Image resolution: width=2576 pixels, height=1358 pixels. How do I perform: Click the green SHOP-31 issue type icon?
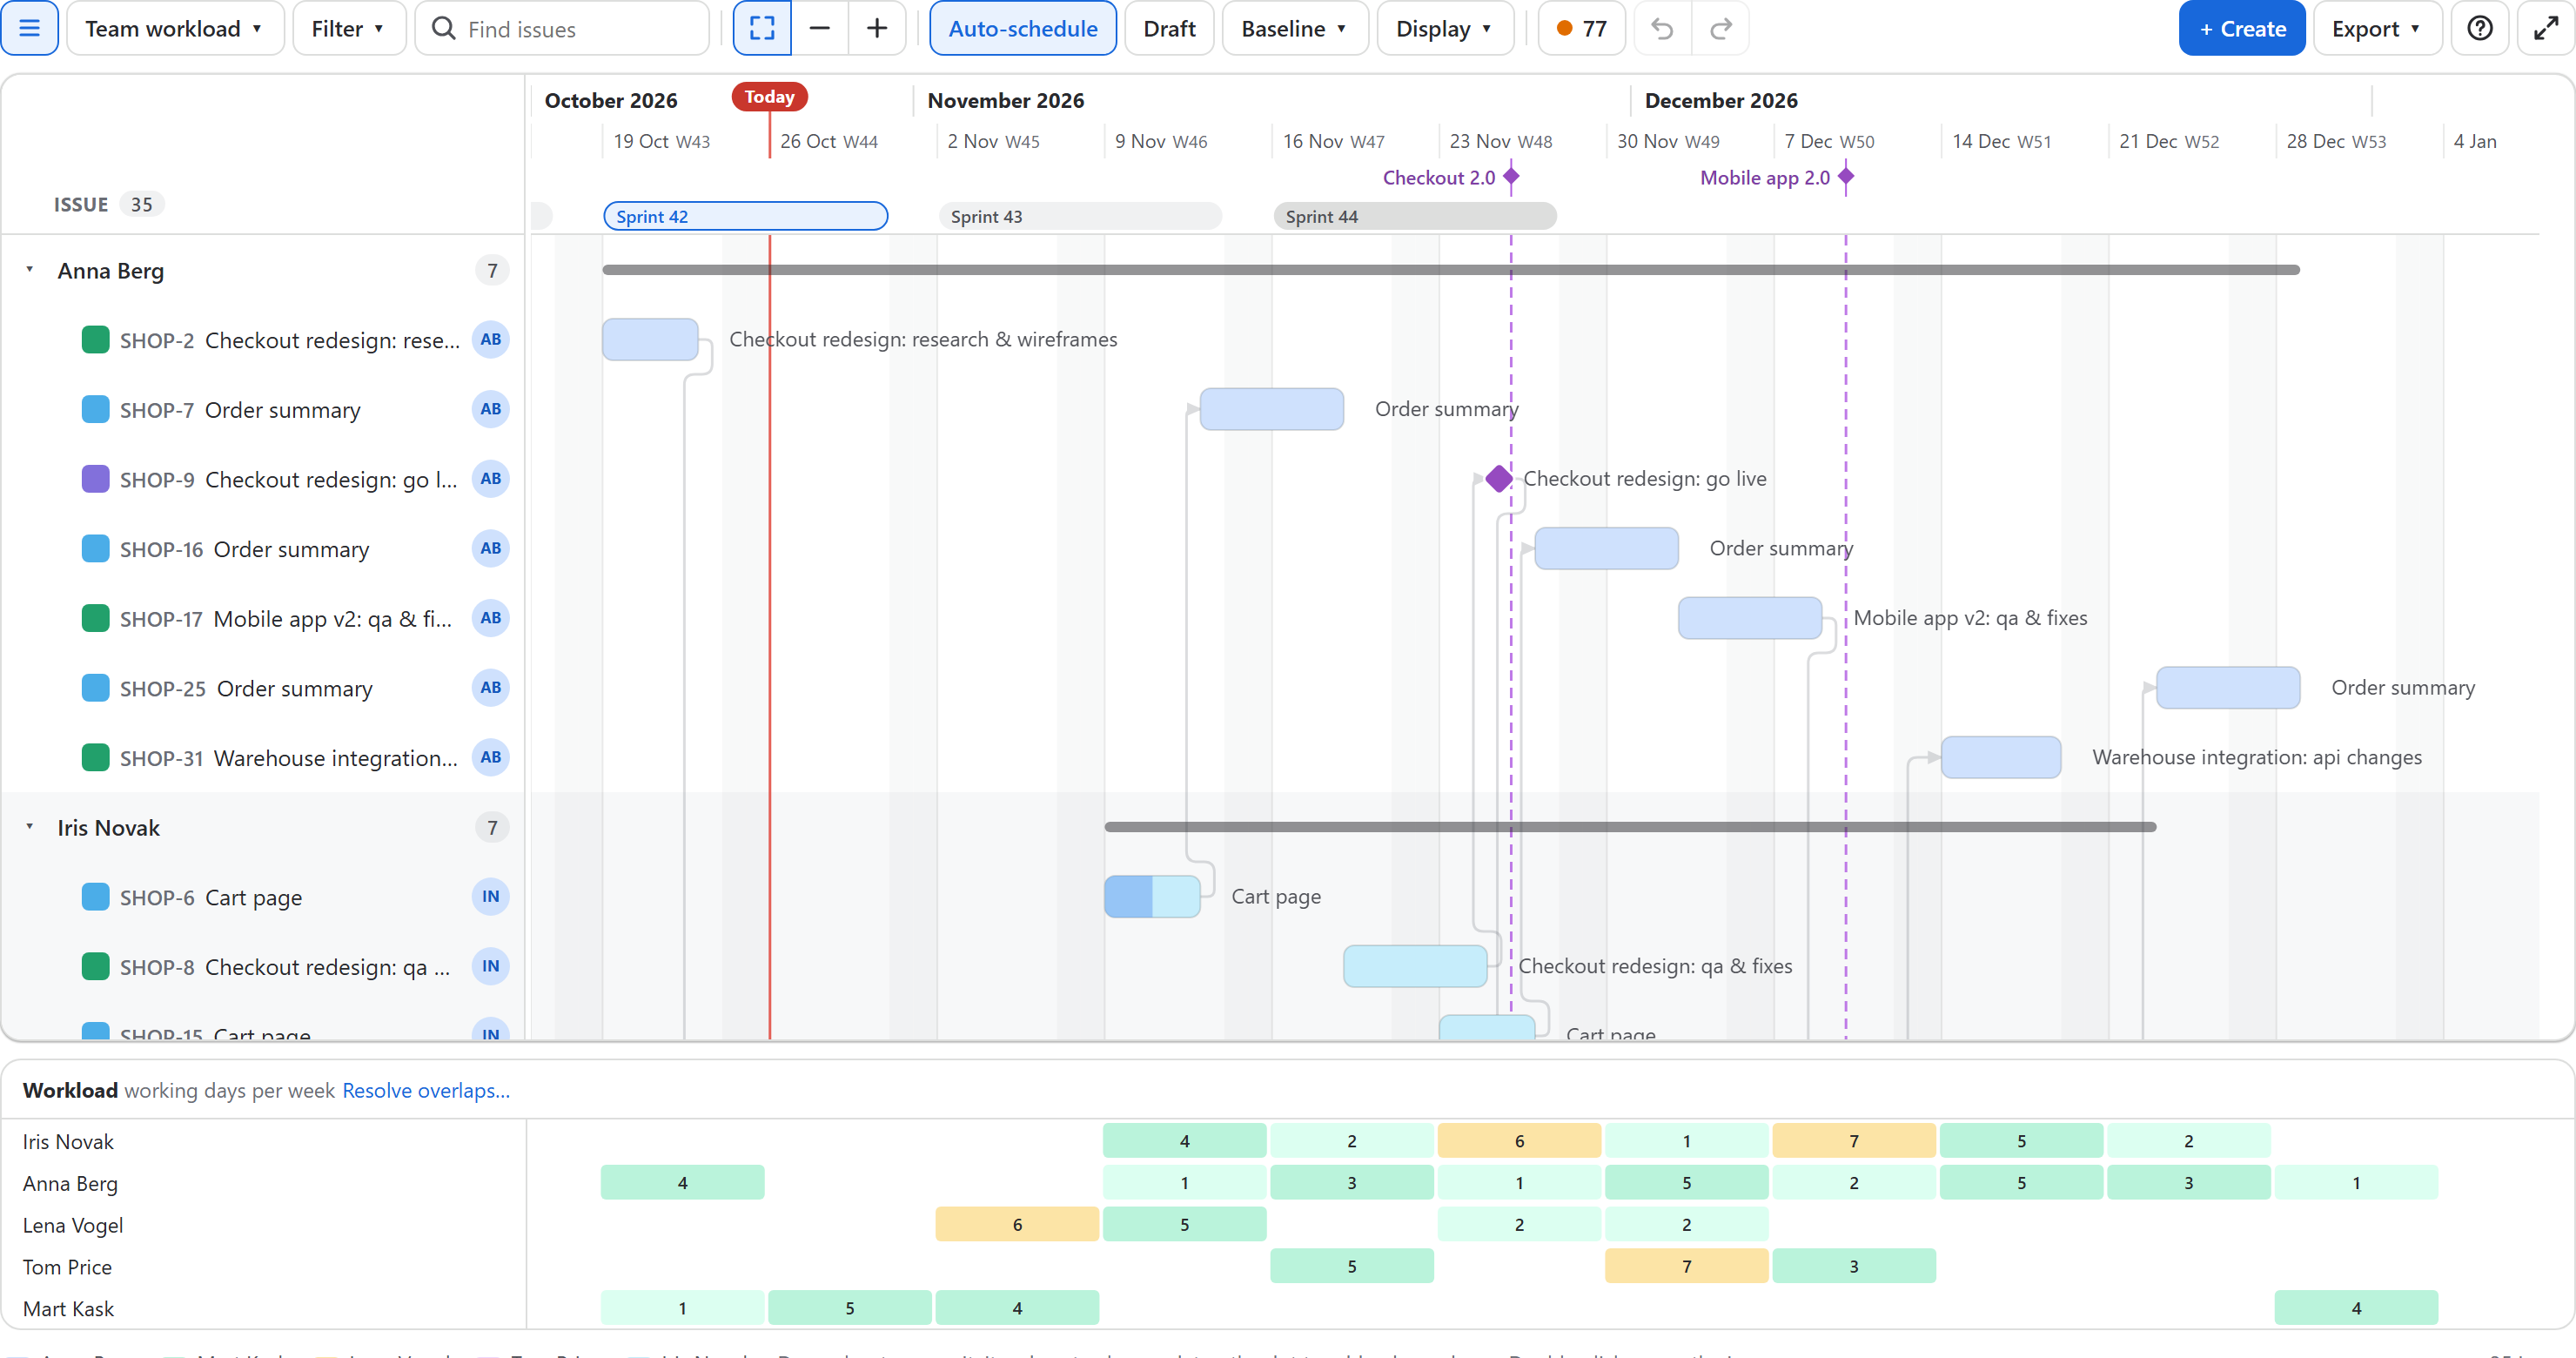click(95, 758)
